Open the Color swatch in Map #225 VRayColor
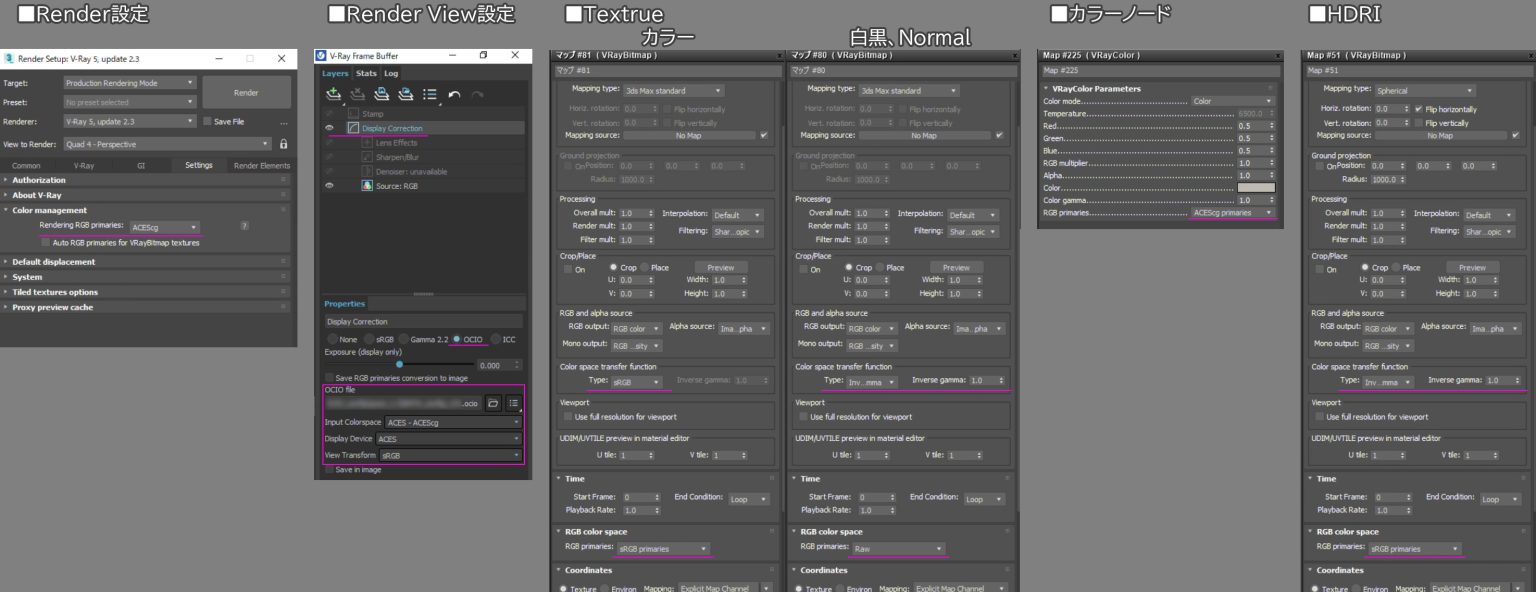 (x=1257, y=187)
